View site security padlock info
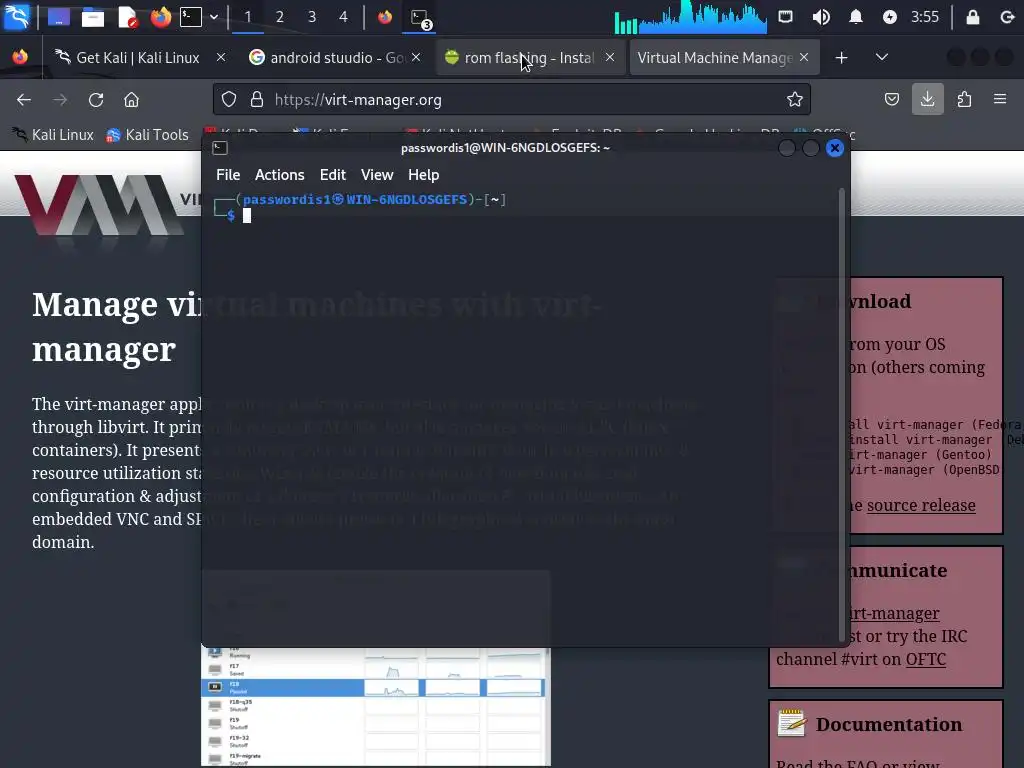 (x=257, y=99)
